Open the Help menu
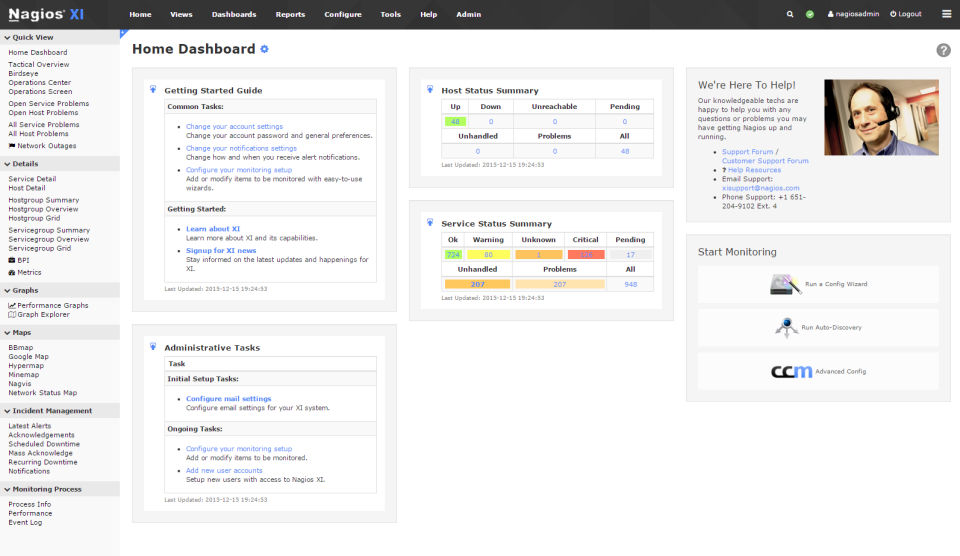This screenshot has height=556, width=960. 429,14
